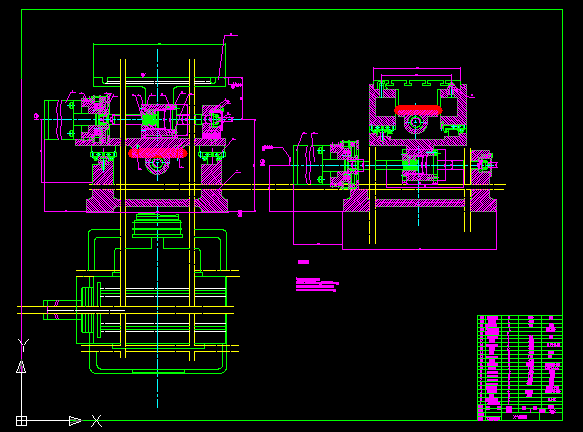Click the parts list table at bottom right

(x=520, y=368)
